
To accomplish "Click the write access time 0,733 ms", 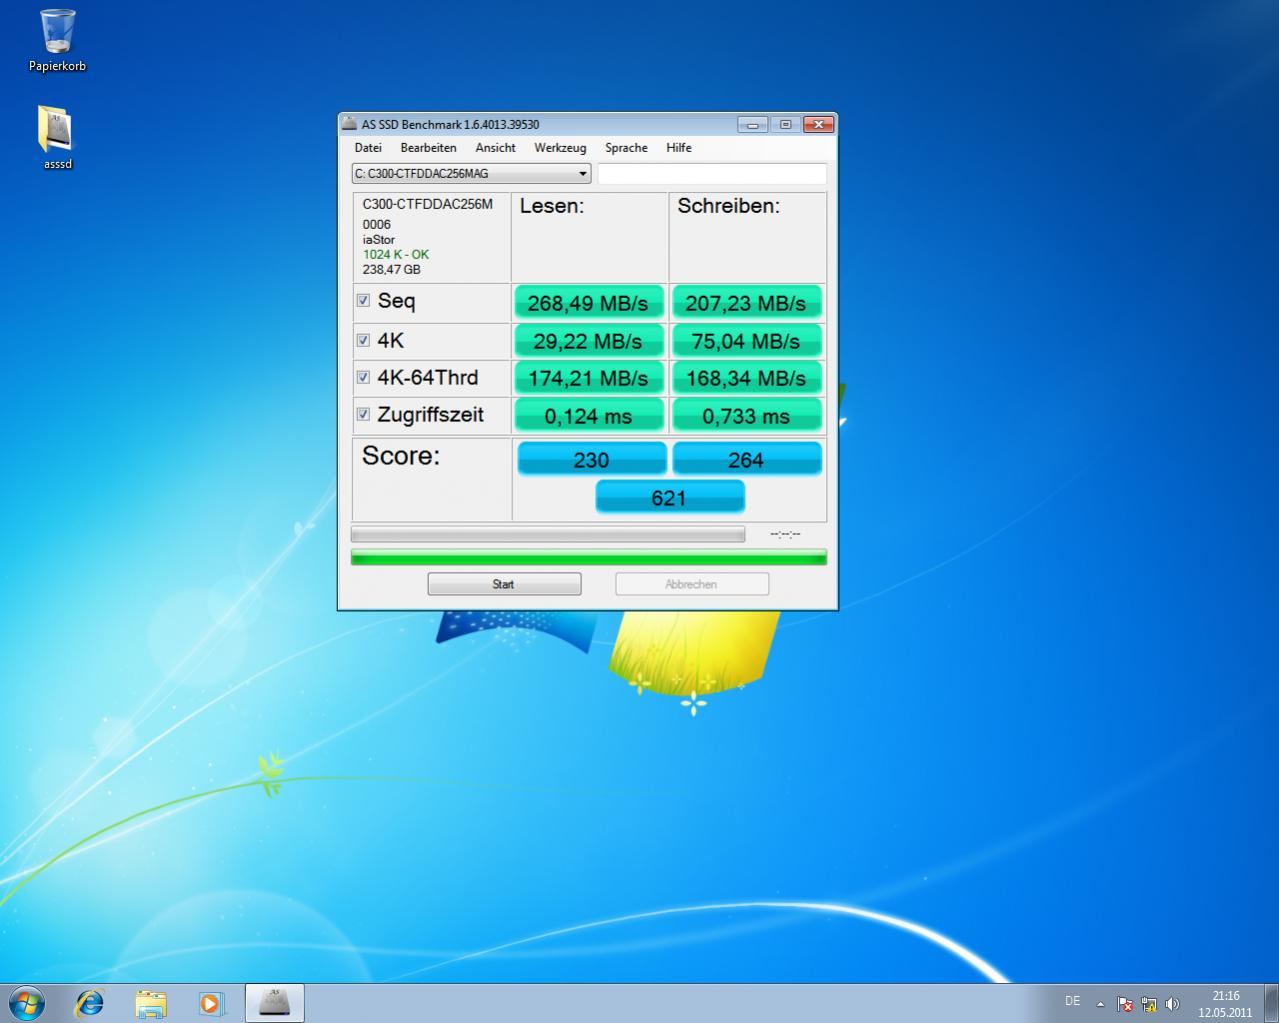I will tap(746, 416).
